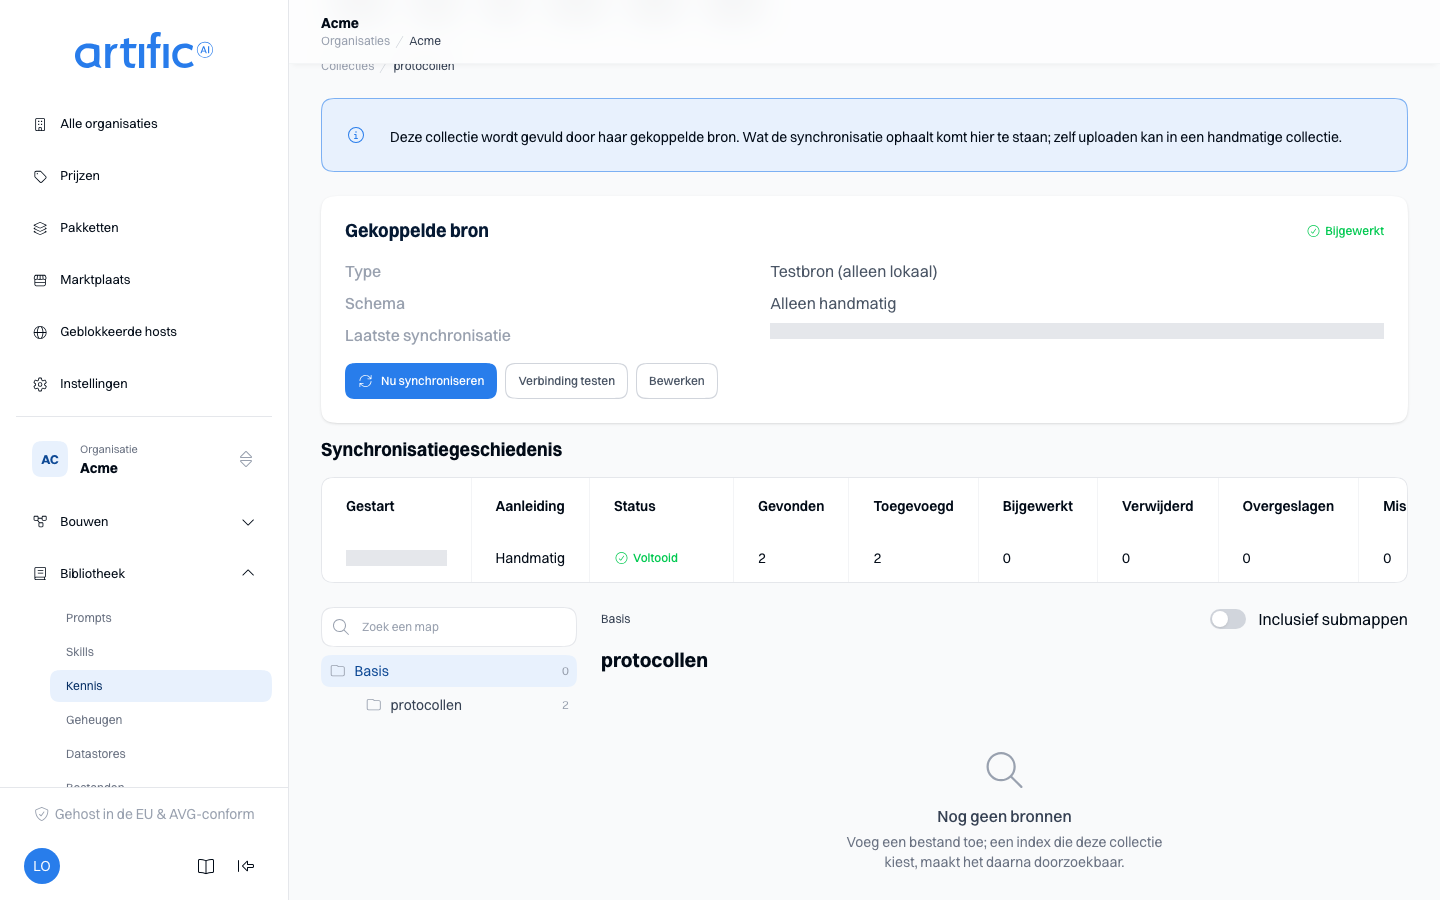Click the artific AI logo
This screenshot has height=900, width=1440.
click(x=144, y=51)
